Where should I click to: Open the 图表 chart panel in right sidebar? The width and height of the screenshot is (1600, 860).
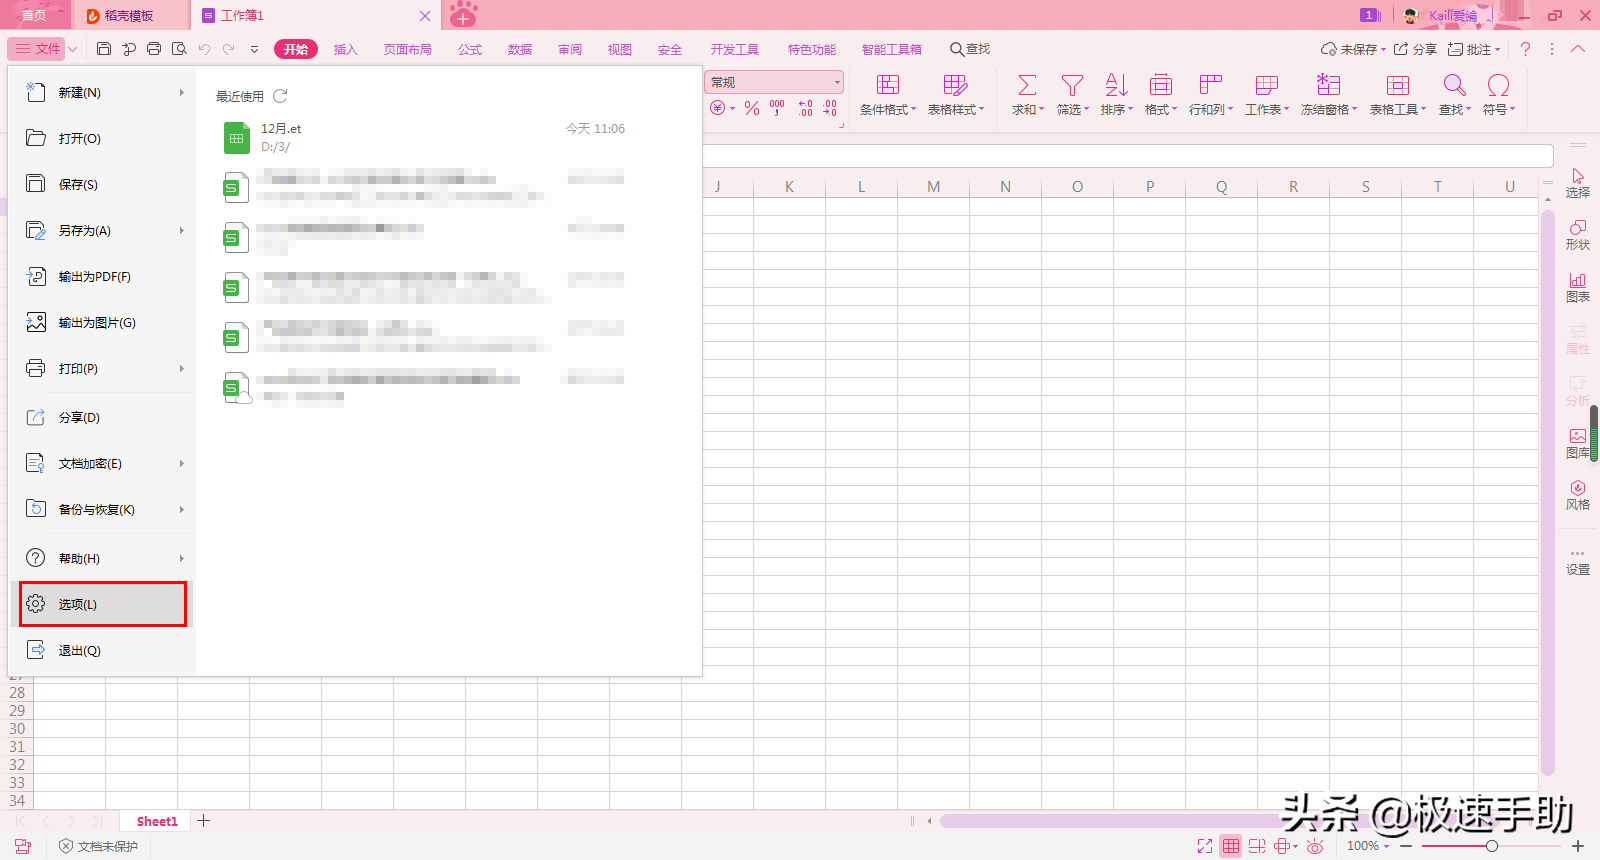click(1577, 286)
